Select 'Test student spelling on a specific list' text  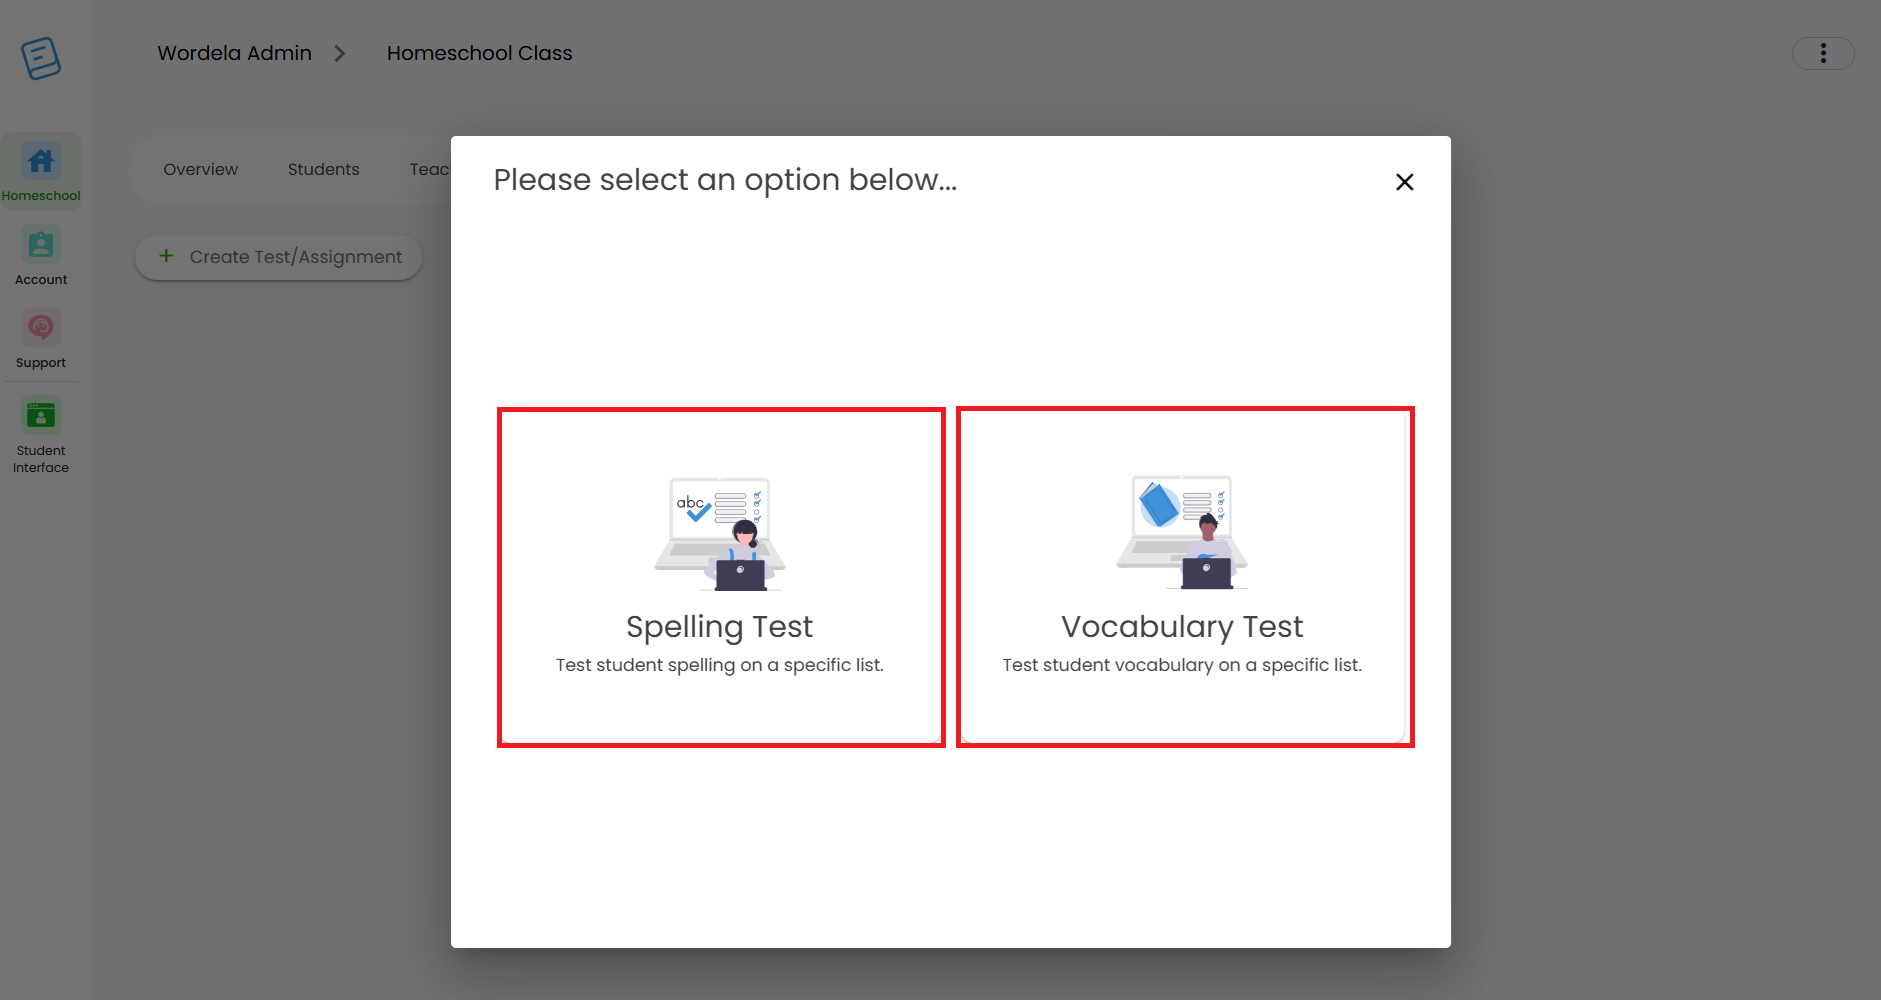pyautogui.click(x=720, y=665)
